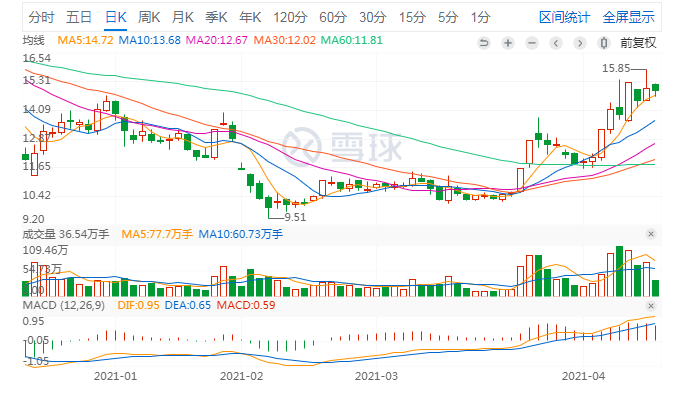Open 区间统计 range statistics
The width and height of the screenshot is (676, 393).
pyautogui.click(x=564, y=18)
